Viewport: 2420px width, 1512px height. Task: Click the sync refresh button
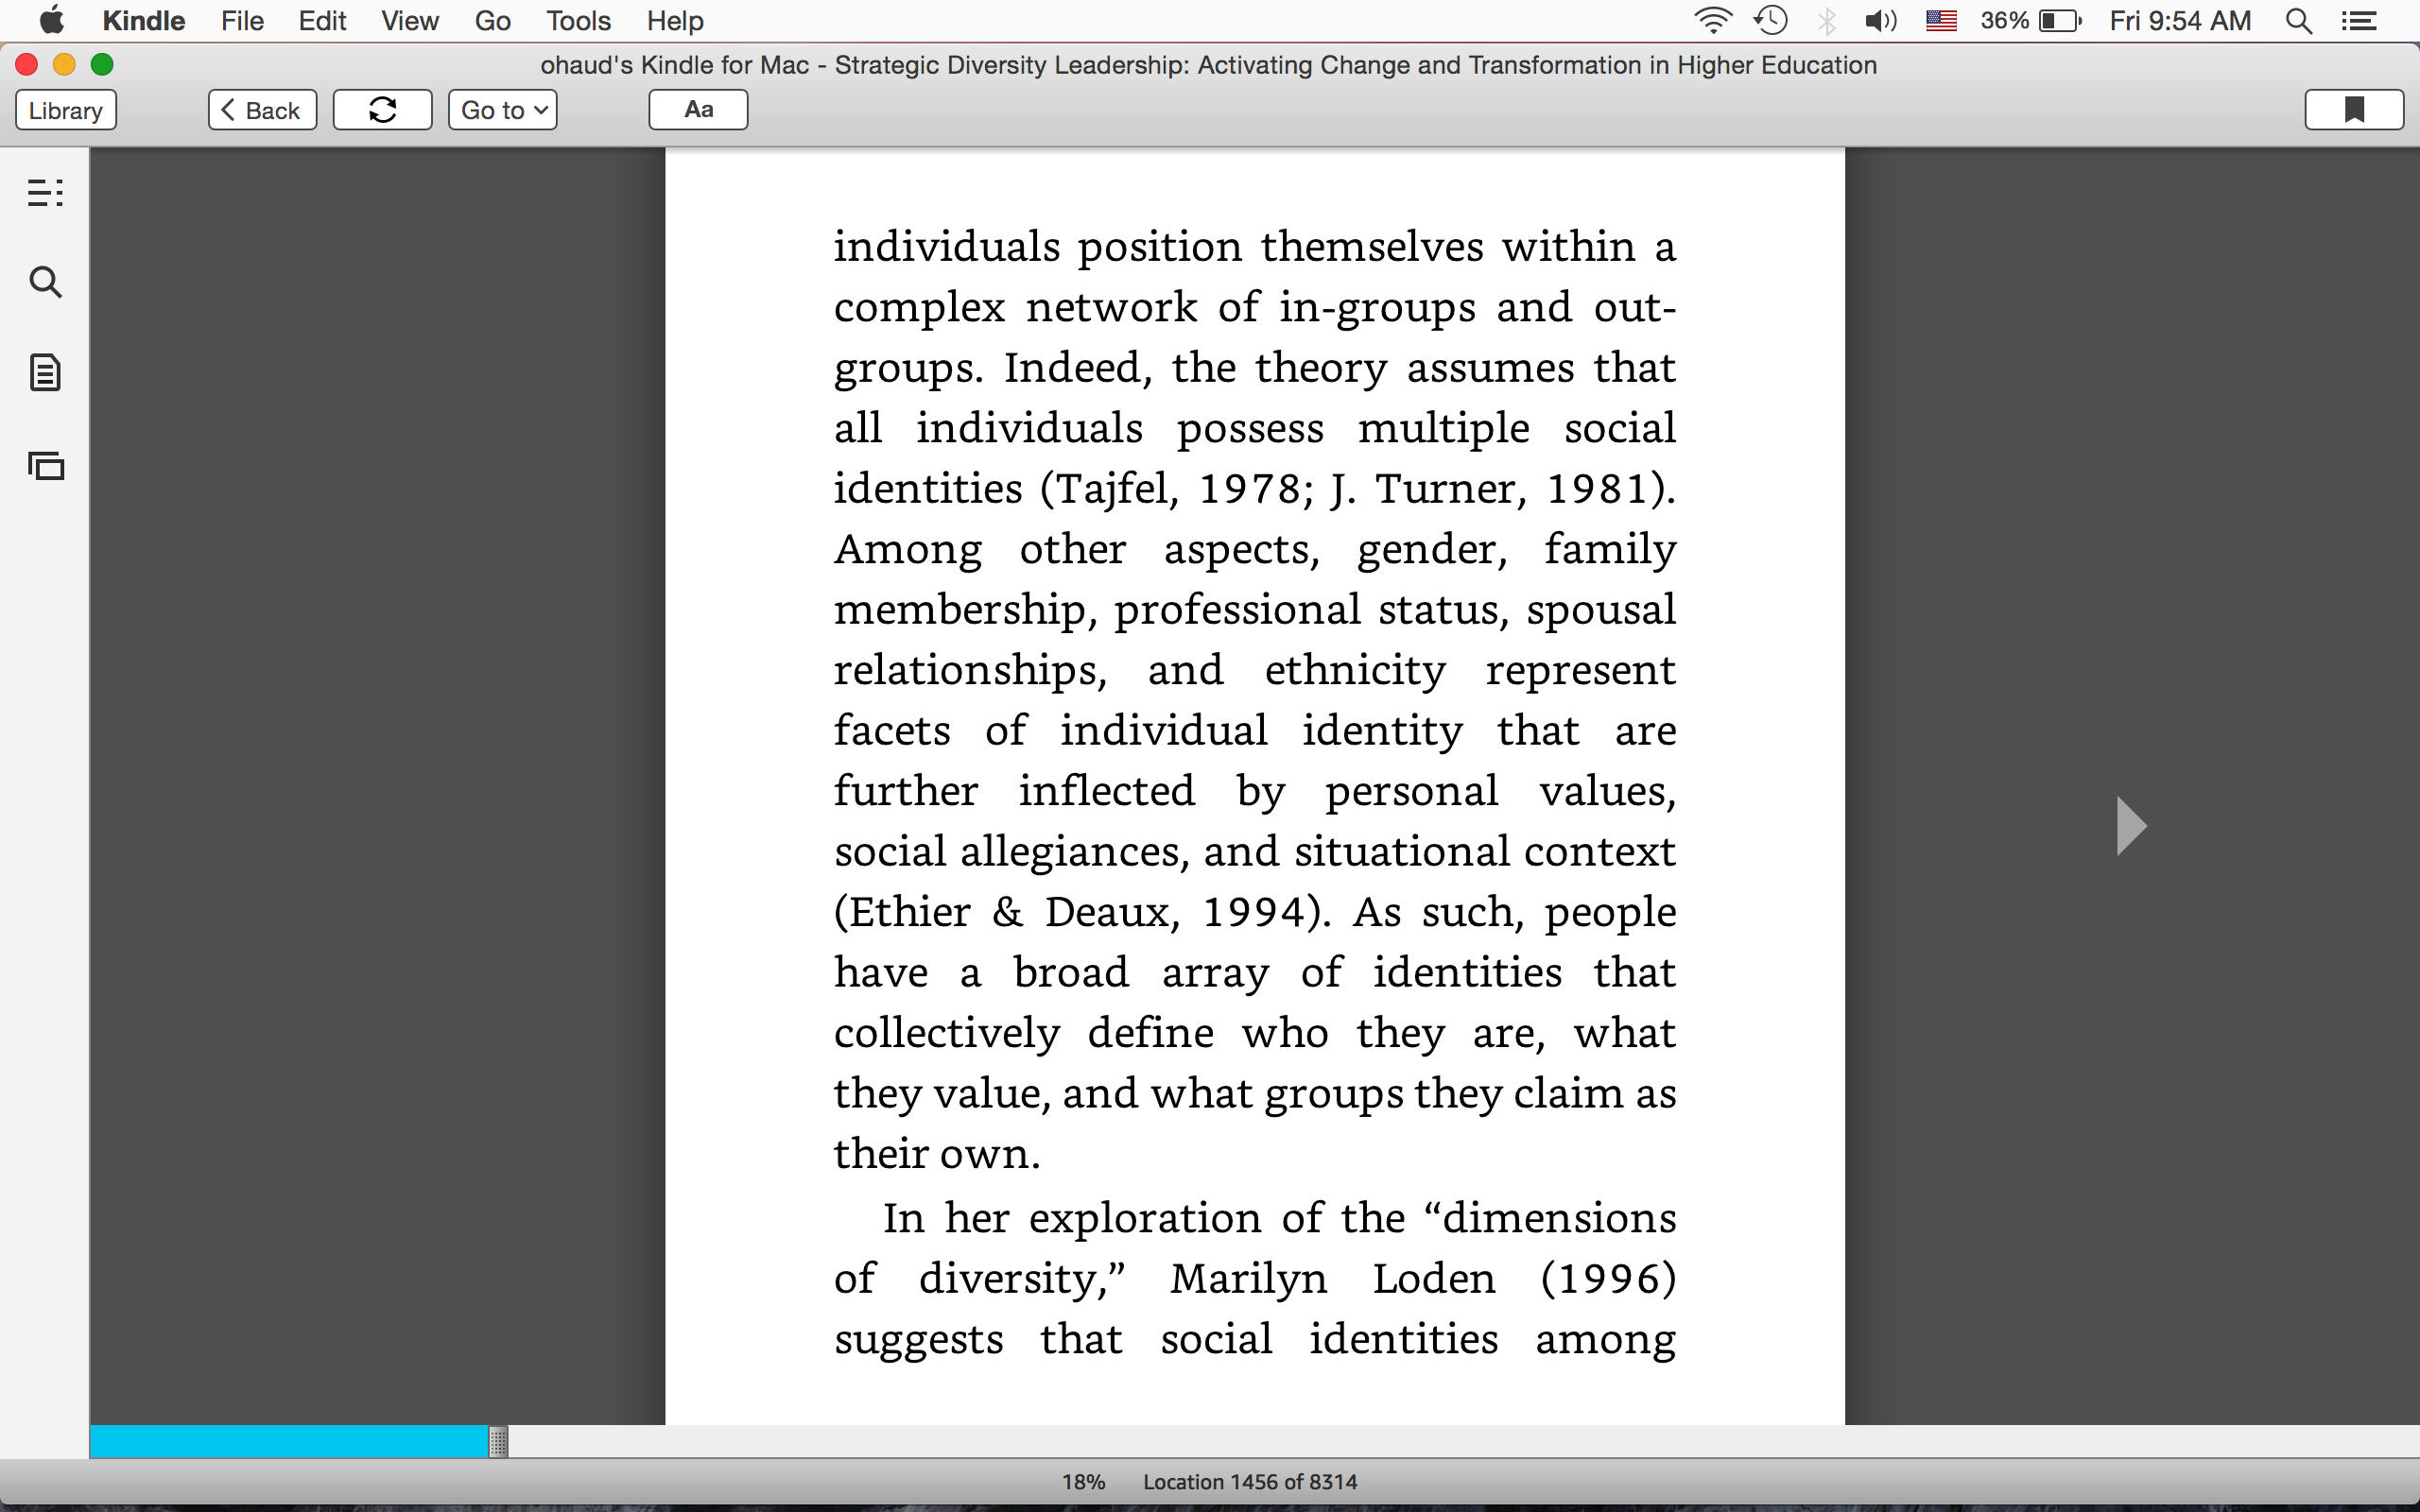(382, 110)
